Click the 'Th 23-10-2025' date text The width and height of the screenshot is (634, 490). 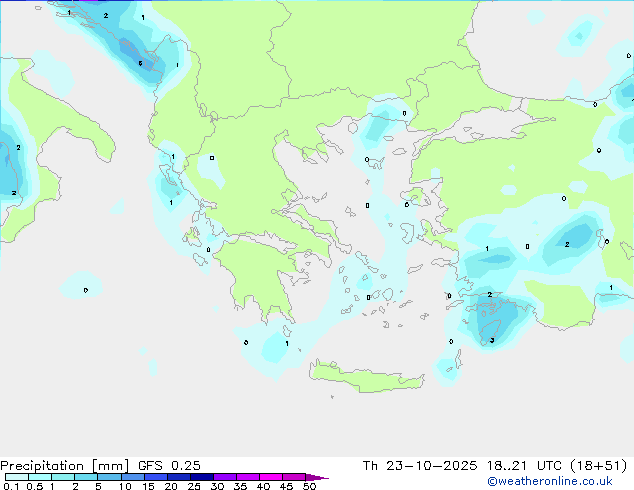click(x=419, y=466)
